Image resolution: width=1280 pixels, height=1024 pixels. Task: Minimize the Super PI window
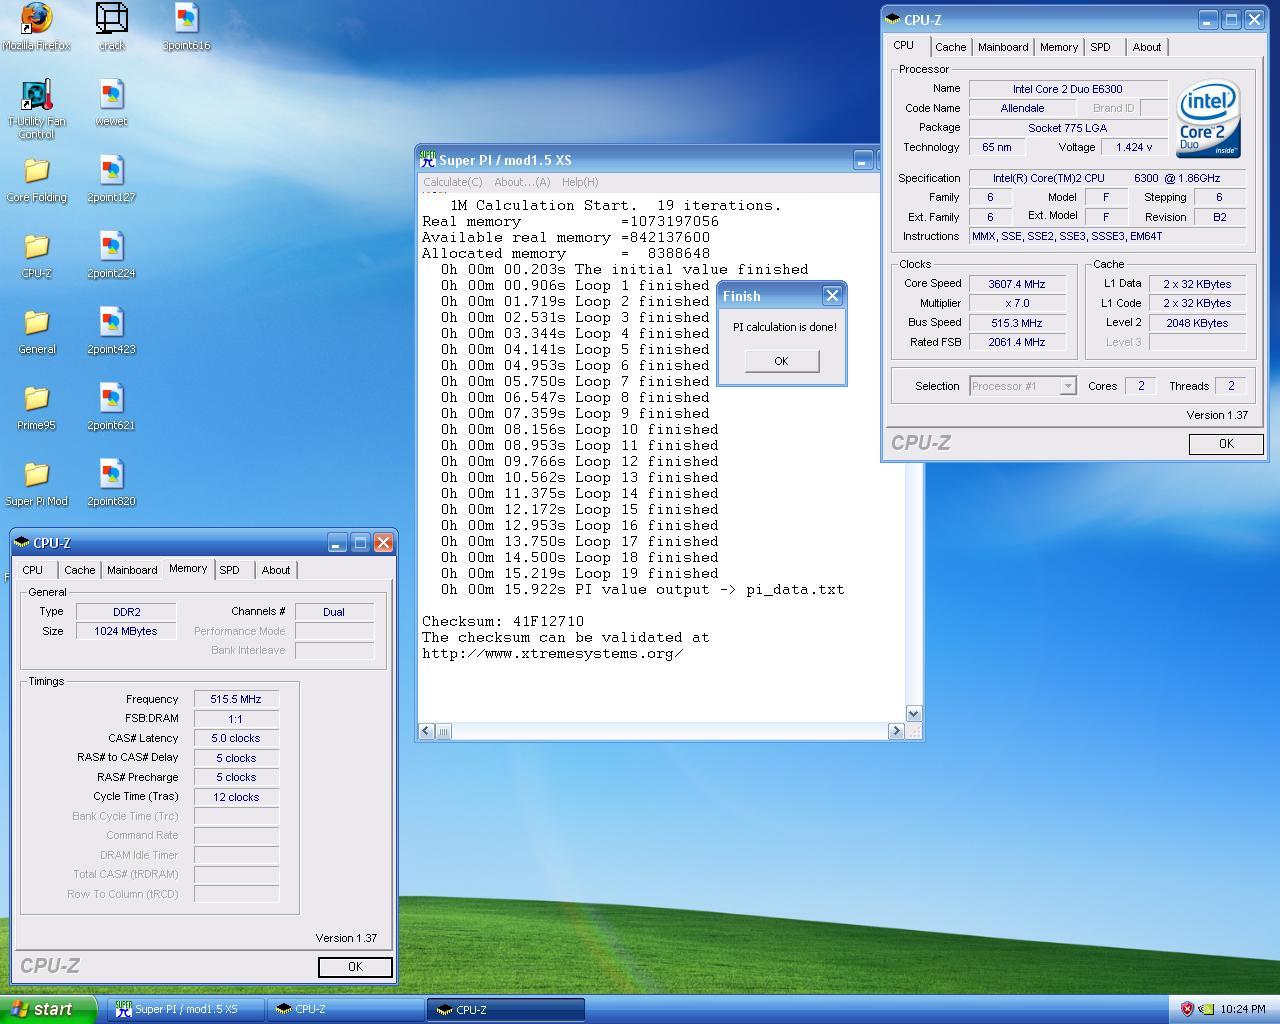pos(863,160)
